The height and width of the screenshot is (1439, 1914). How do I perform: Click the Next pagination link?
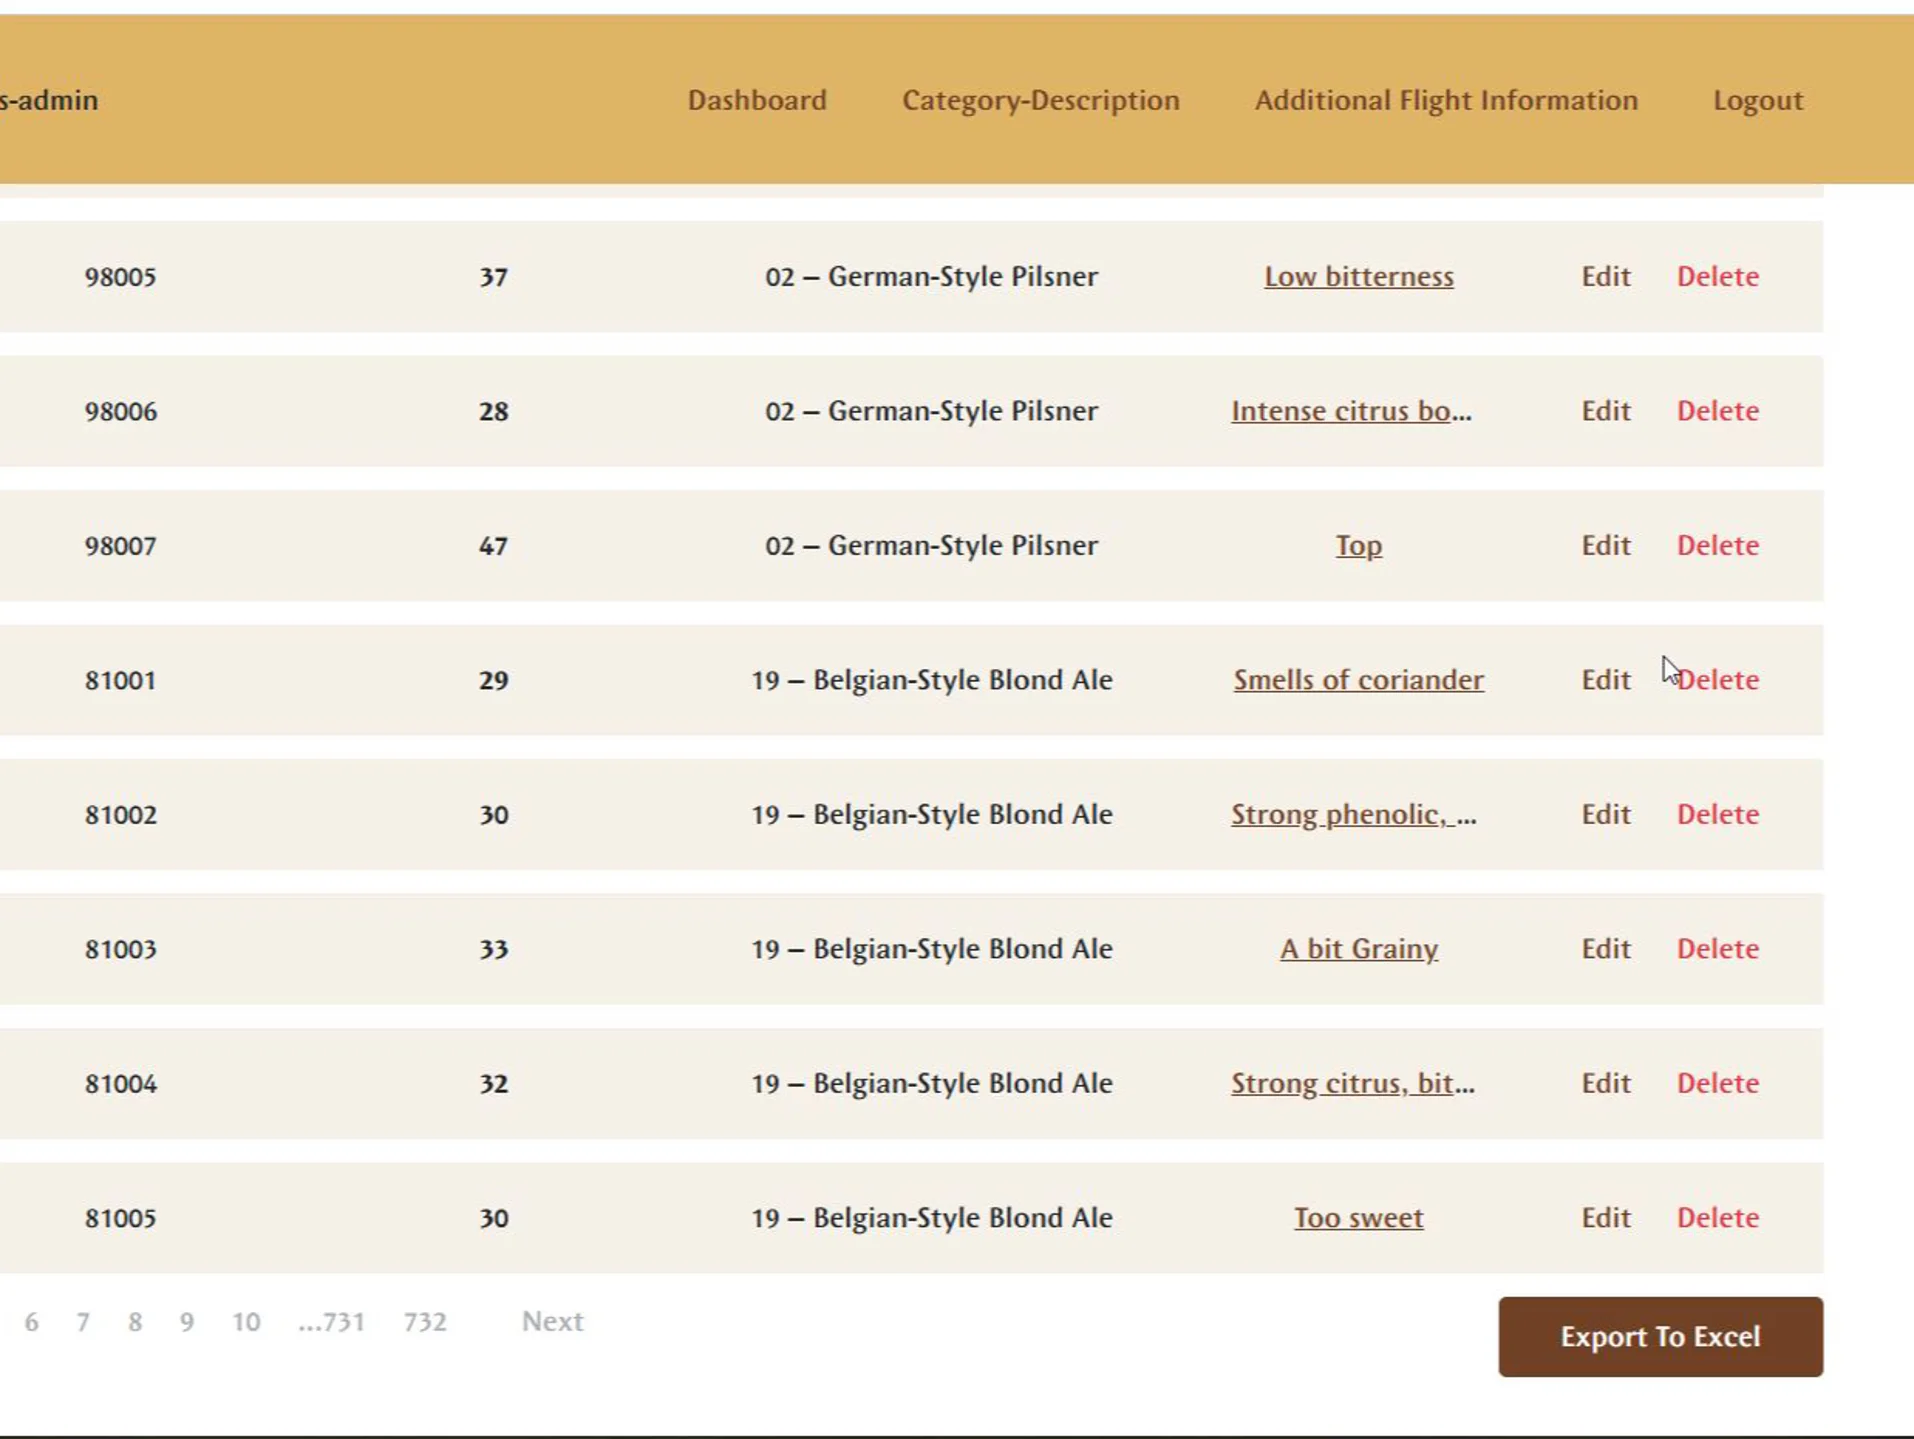(552, 1321)
